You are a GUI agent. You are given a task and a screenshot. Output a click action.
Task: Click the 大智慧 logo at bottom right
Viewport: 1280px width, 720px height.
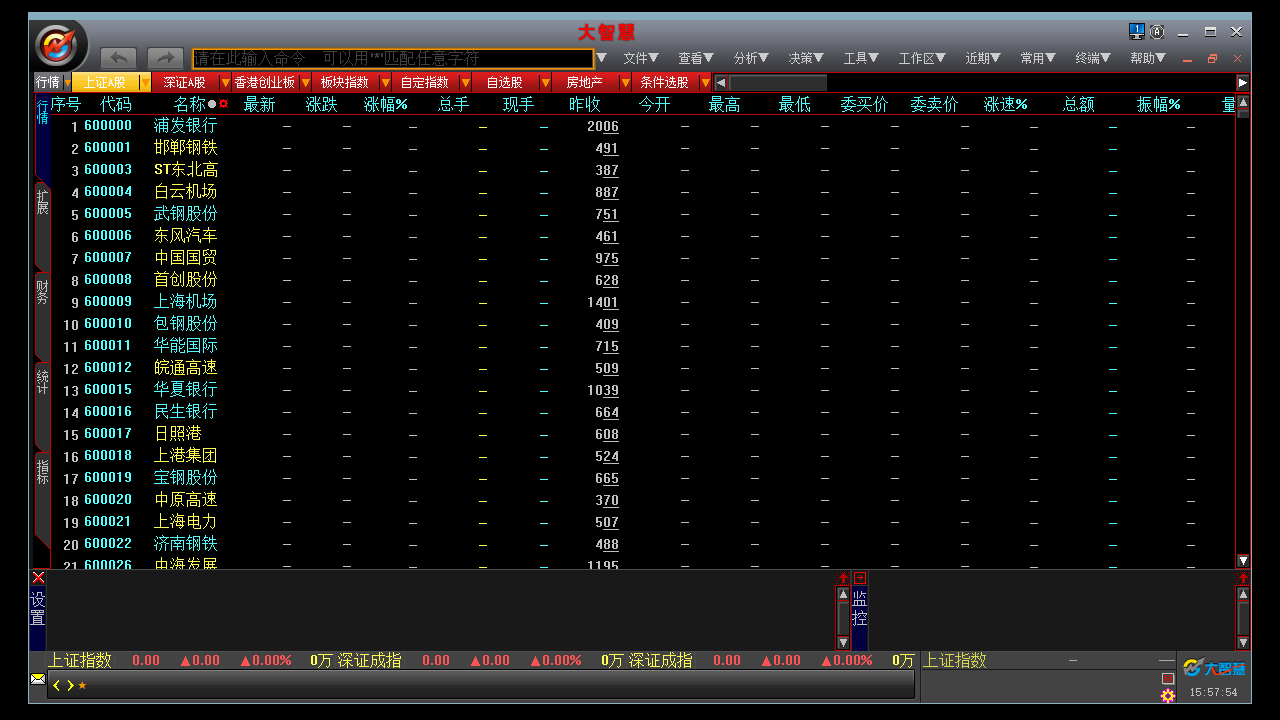(1214, 668)
